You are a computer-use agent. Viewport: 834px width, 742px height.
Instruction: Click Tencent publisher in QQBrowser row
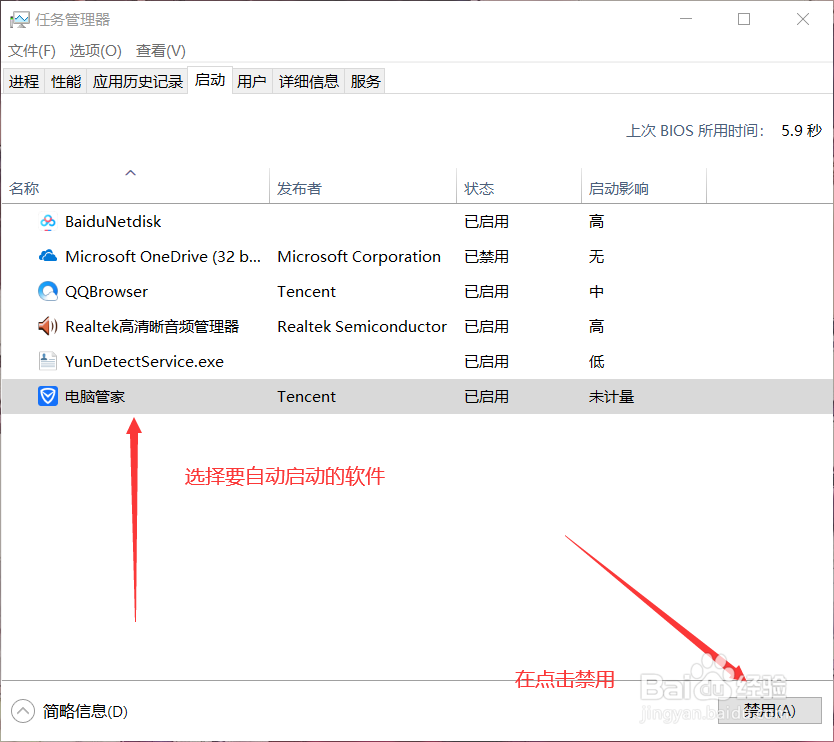click(306, 292)
